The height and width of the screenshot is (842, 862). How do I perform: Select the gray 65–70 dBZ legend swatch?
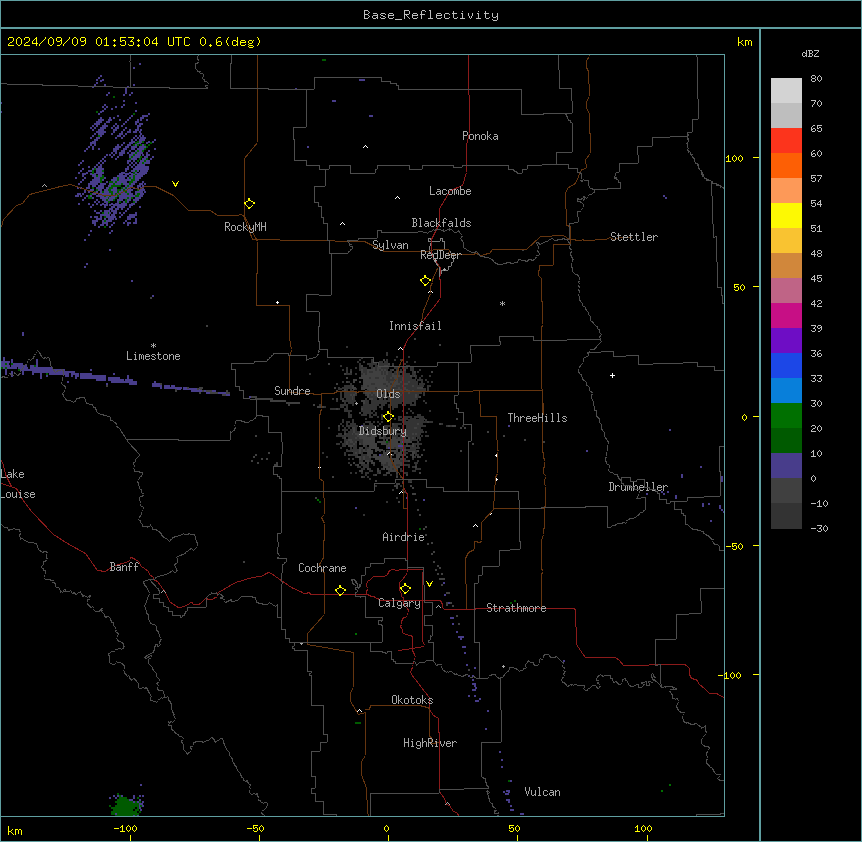[x=786, y=115]
